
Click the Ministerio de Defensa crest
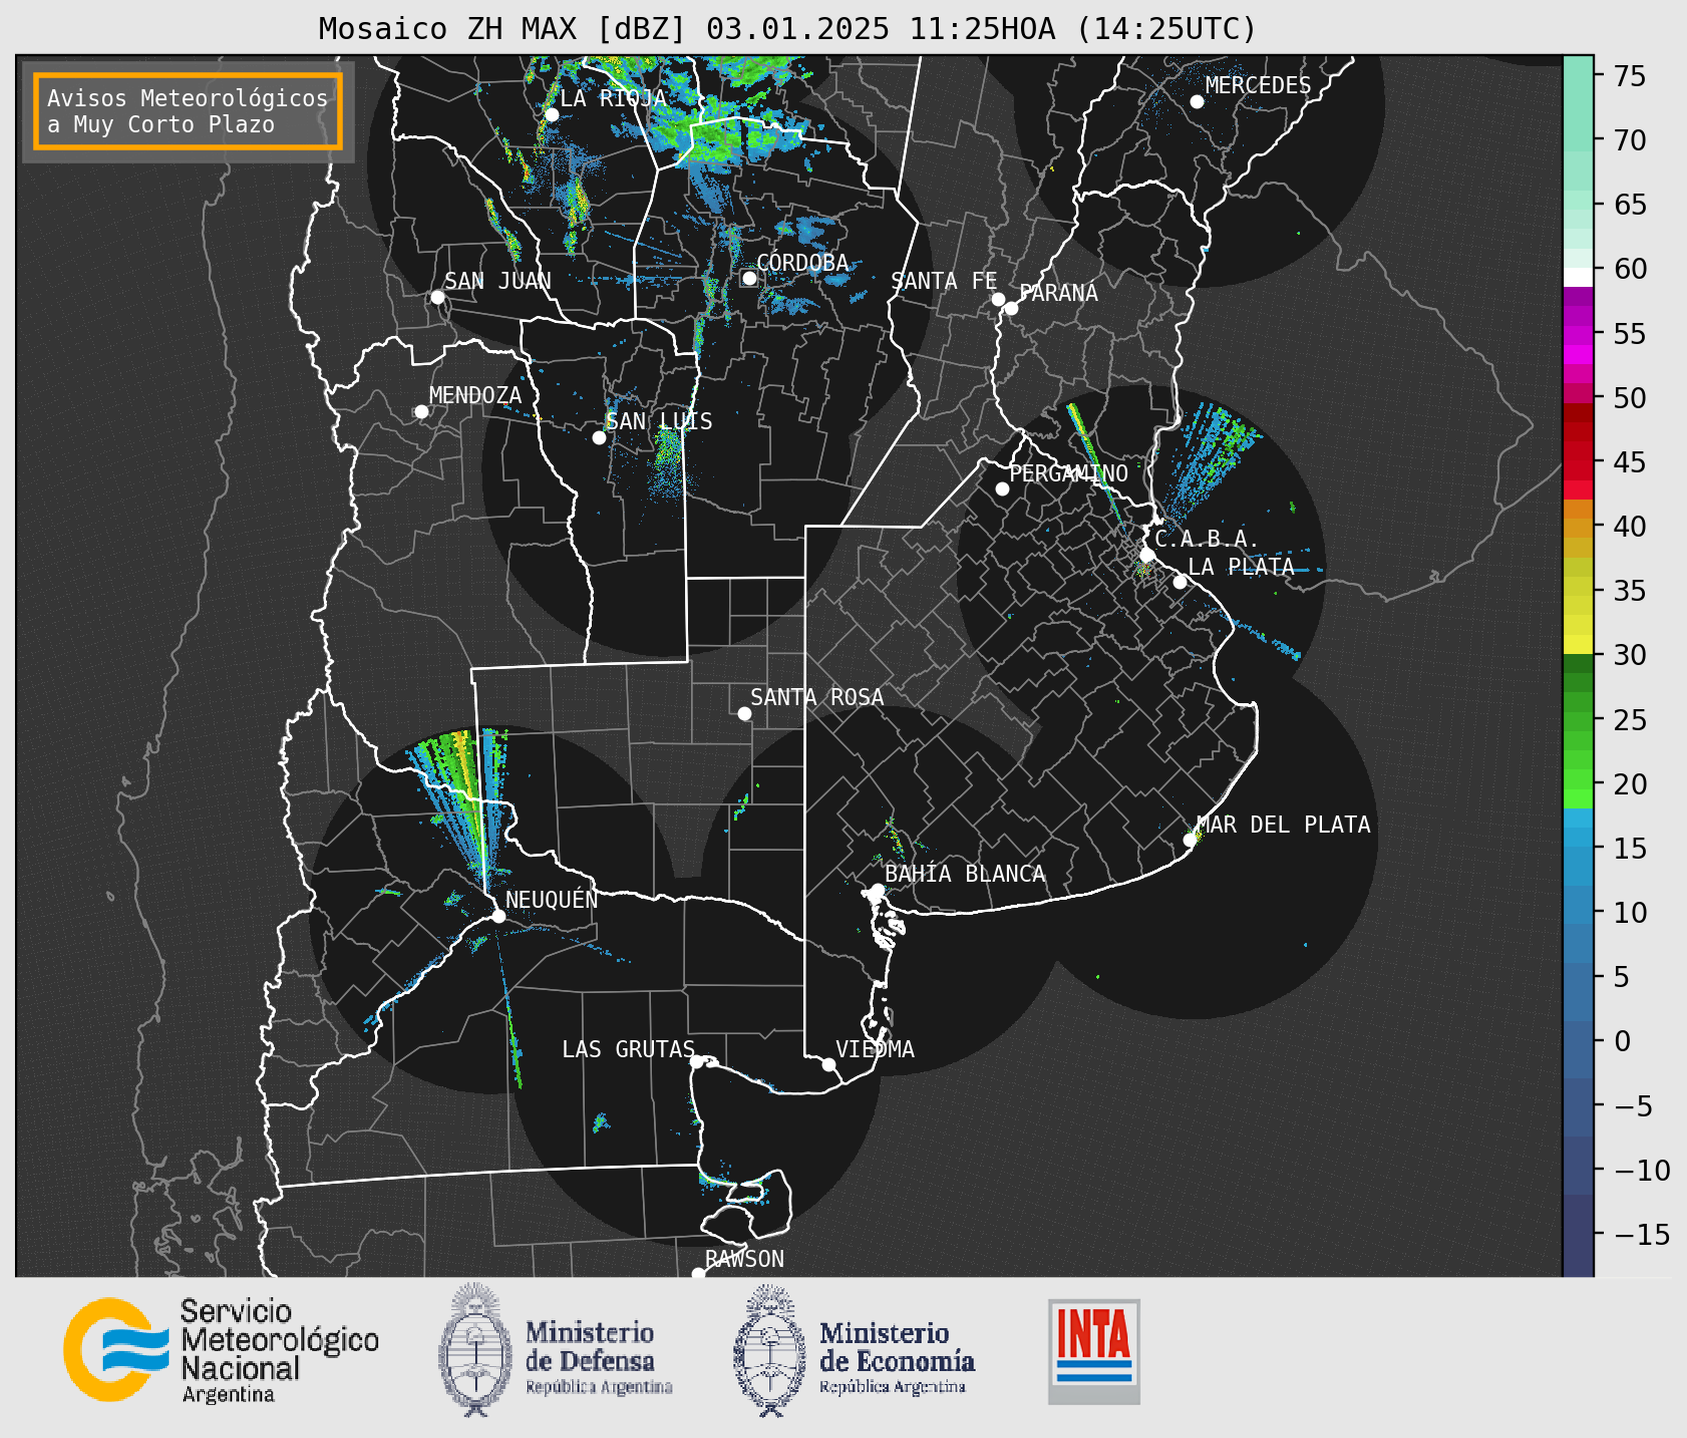click(475, 1349)
